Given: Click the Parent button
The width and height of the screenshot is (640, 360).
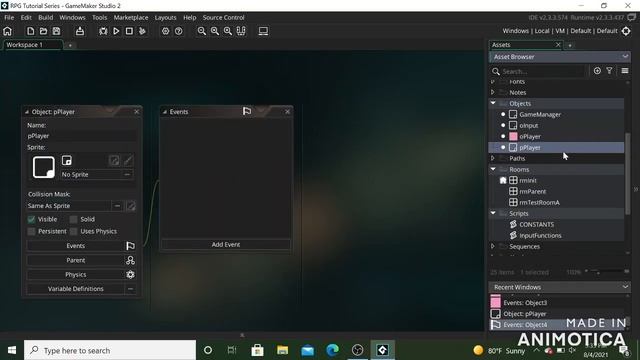Looking at the screenshot, I should tap(76, 260).
